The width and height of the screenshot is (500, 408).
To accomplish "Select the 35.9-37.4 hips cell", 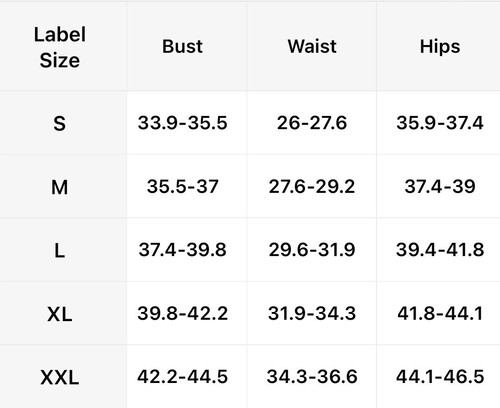I will point(440,123).
